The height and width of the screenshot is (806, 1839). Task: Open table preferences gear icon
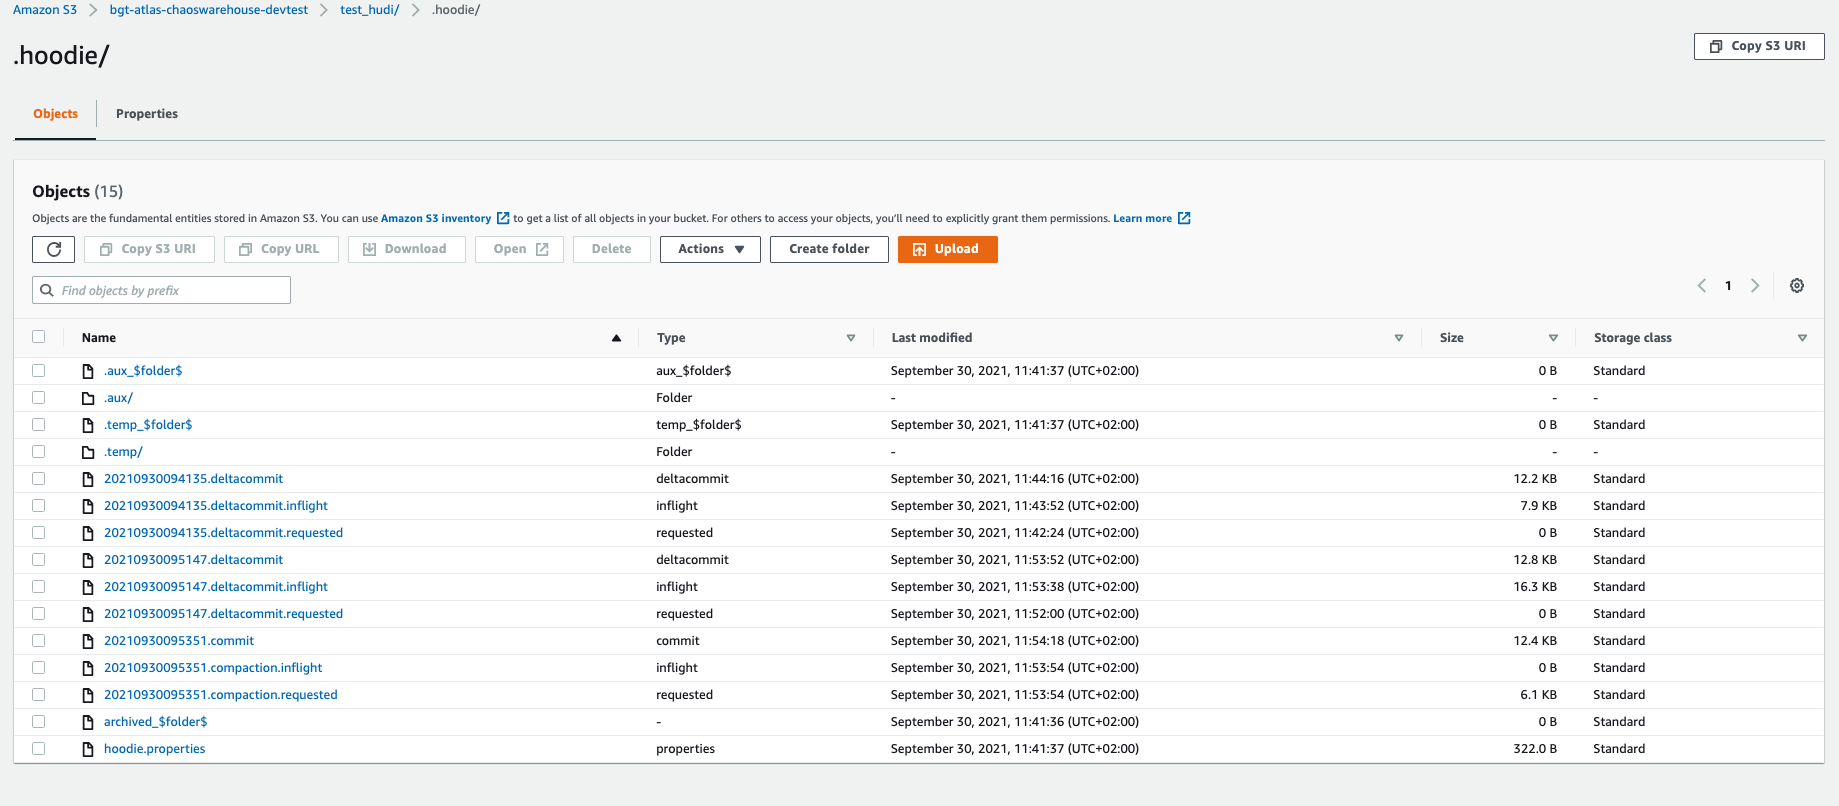pos(1797,286)
